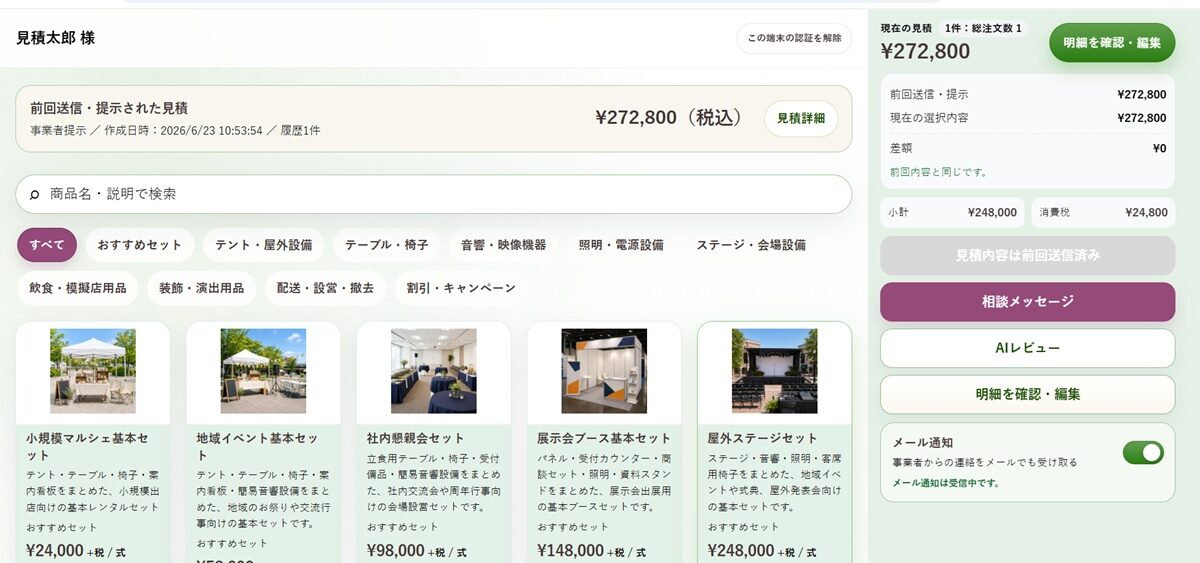Toggle the メール通知 switch
The height and width of the screenshot is (563, 1200).
1143,453
